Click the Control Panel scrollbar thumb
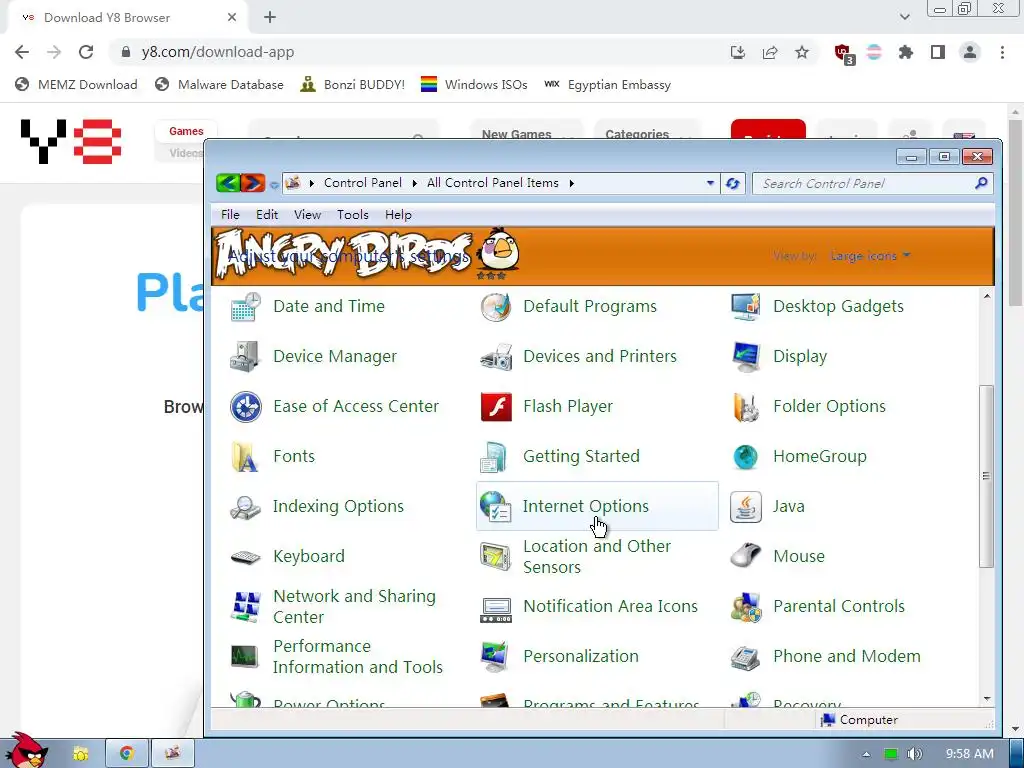The height and width of the screenshot is (768, 1024). (x=986, y=476)
